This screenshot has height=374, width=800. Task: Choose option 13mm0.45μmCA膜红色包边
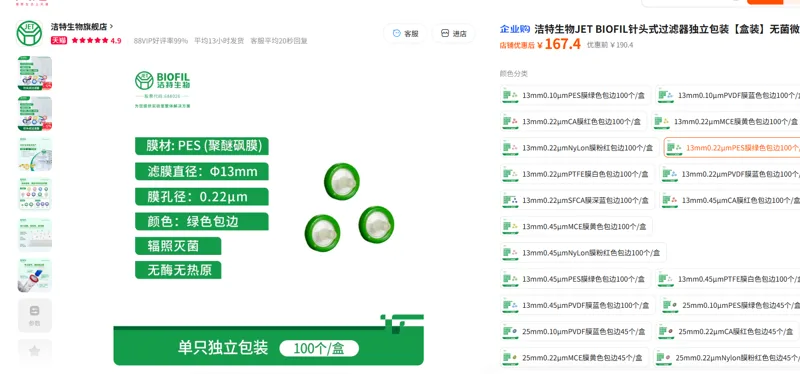pyautogui.click(x=730, y=200)
